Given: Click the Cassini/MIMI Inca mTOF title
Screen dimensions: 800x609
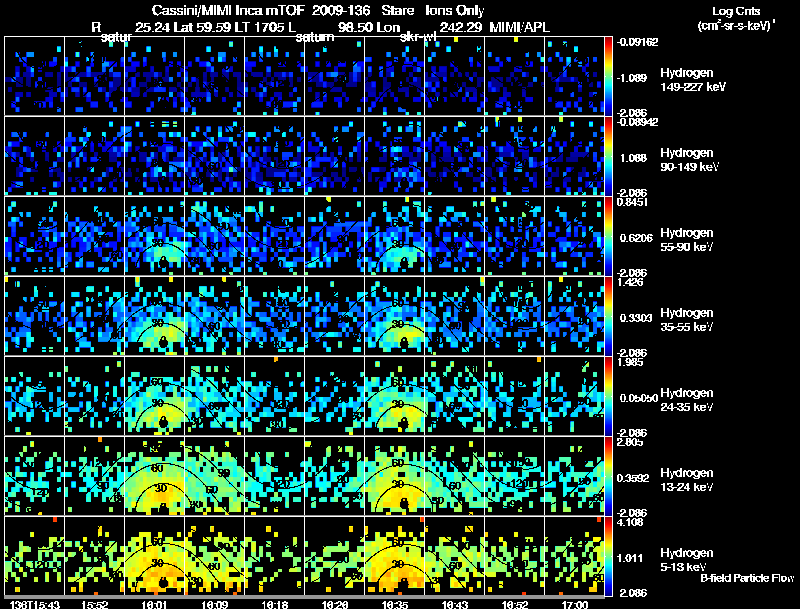Looking at the screenshot, I should pos(228,10).
